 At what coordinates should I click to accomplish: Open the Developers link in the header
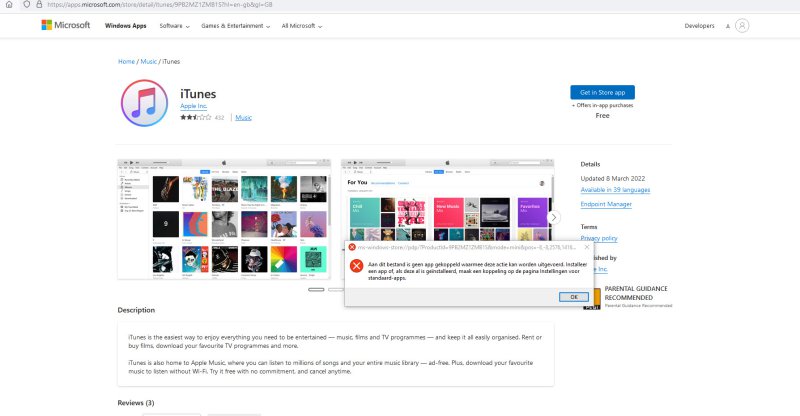coord(699,25)
